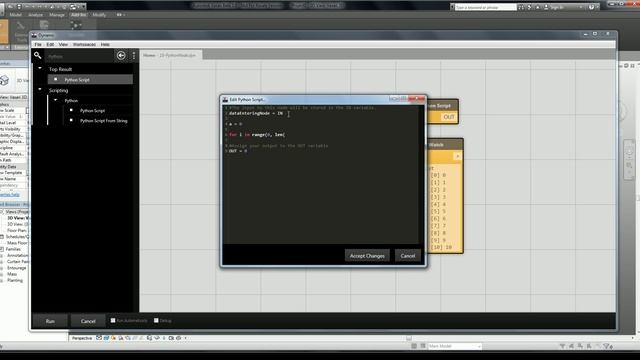640x360 pixels.
Task: Select the Planting family in Project Browser
Action: pos(15,280)
